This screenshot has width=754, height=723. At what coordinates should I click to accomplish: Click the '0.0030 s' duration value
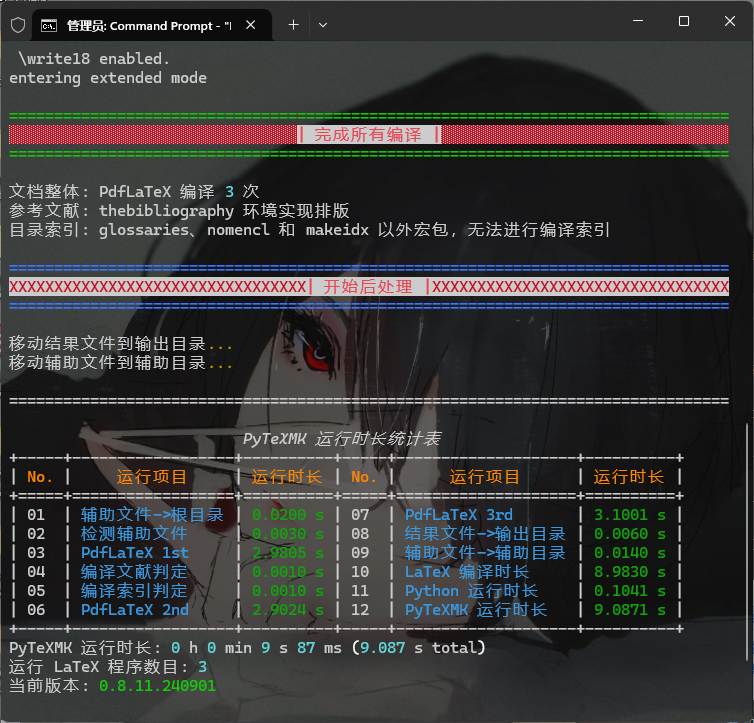click(288, 534)
